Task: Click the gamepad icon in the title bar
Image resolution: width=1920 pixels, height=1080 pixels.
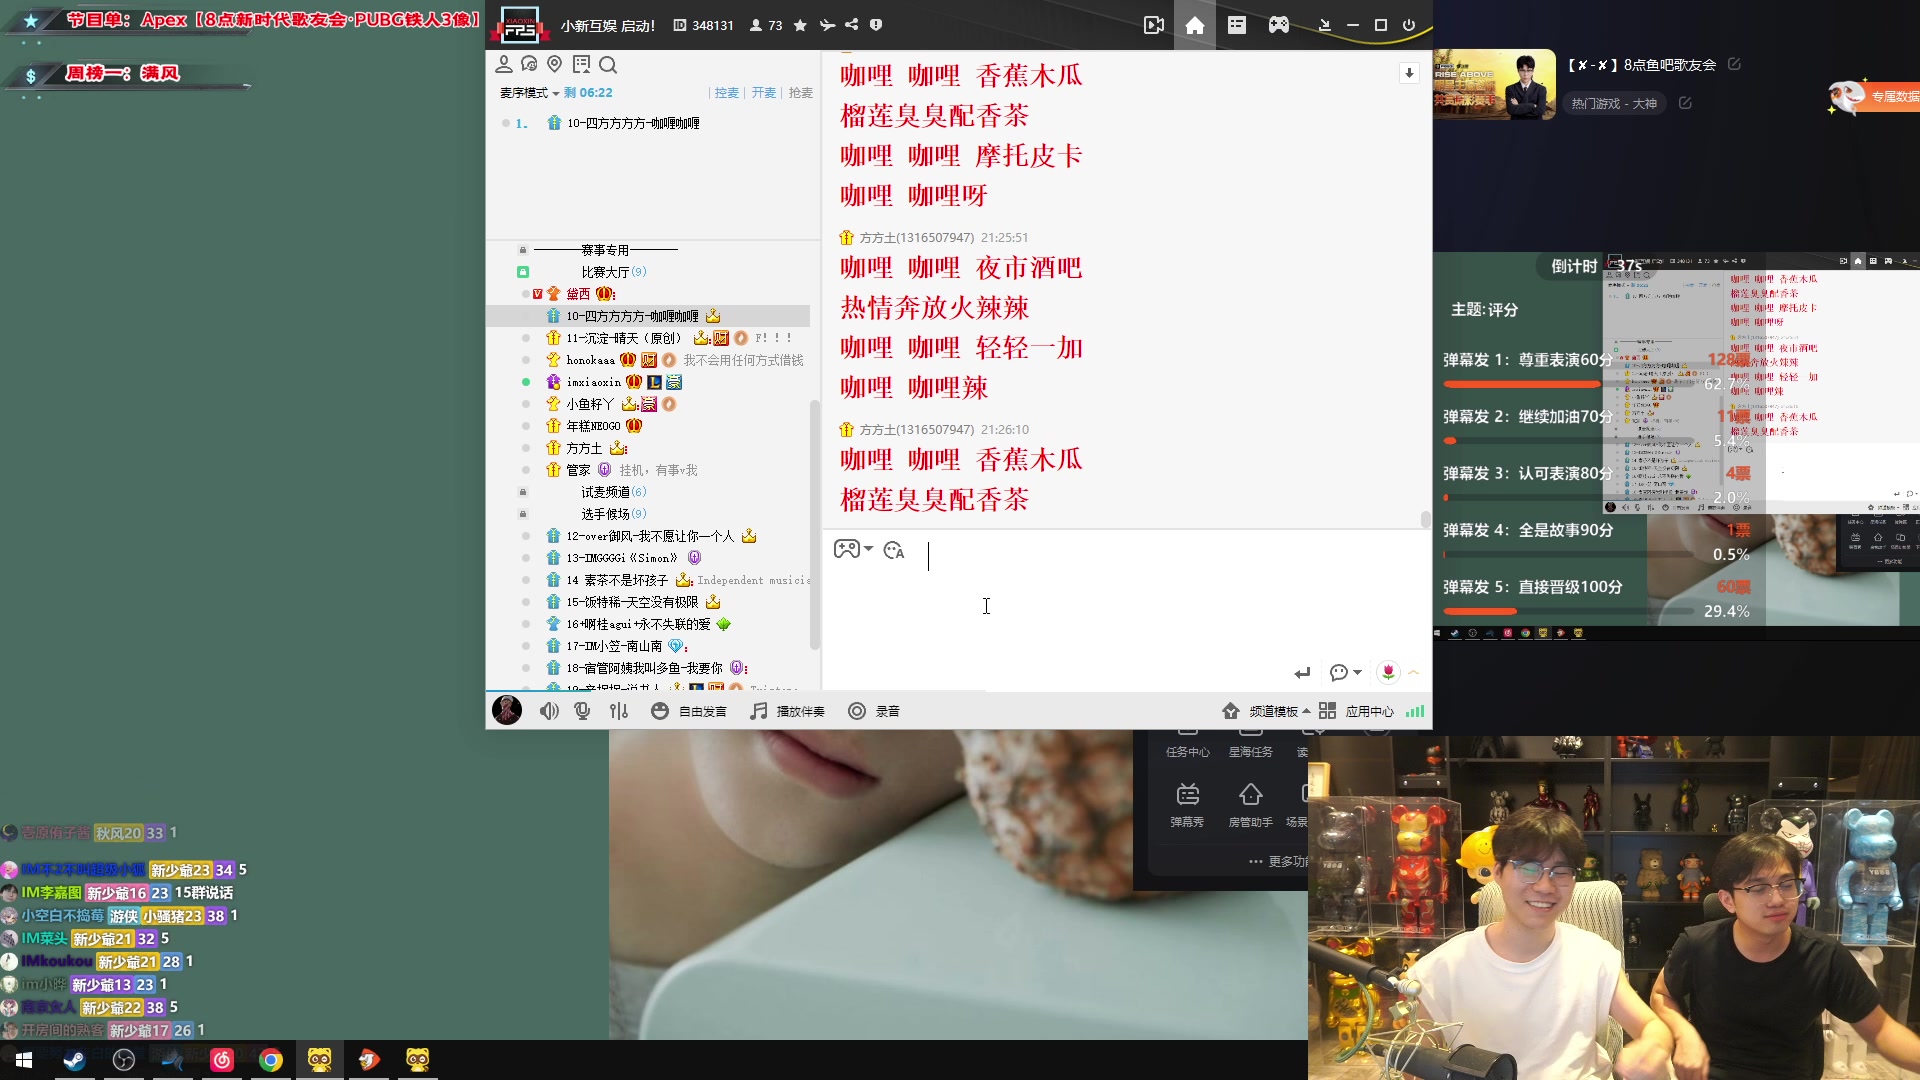Action: point(1279,25)
